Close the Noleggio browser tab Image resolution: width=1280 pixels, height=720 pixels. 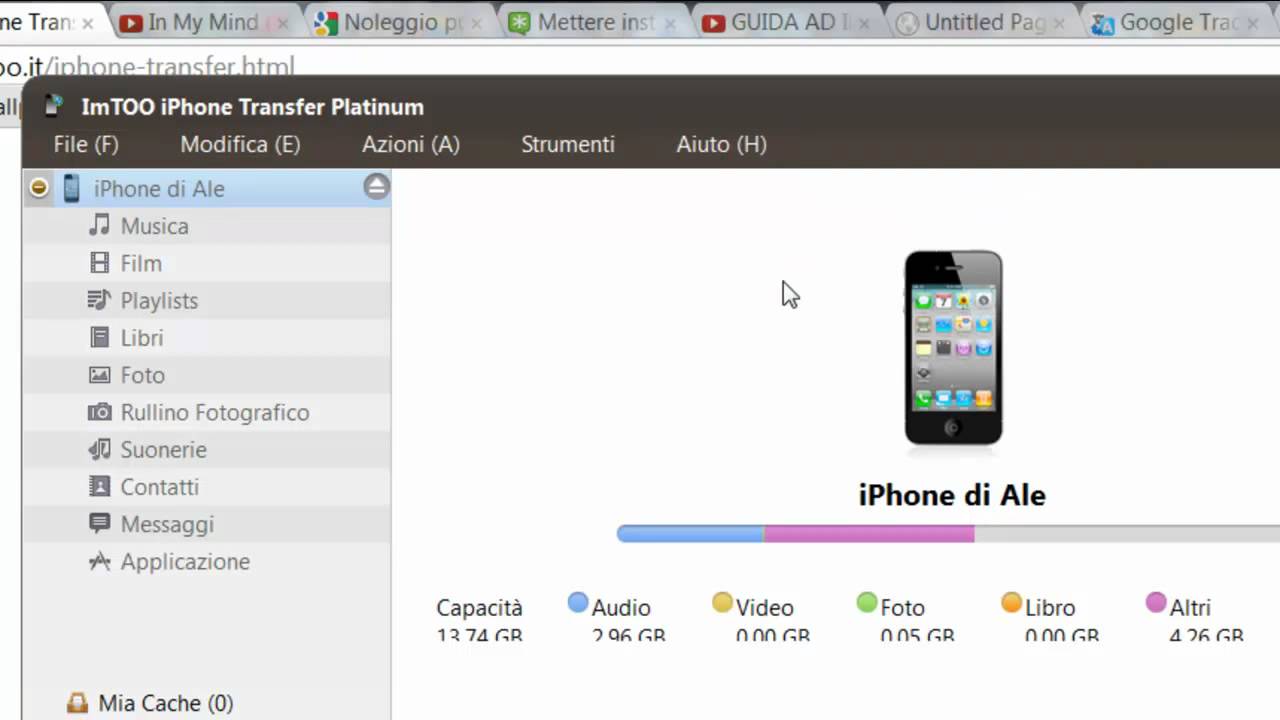click(475, 23)
